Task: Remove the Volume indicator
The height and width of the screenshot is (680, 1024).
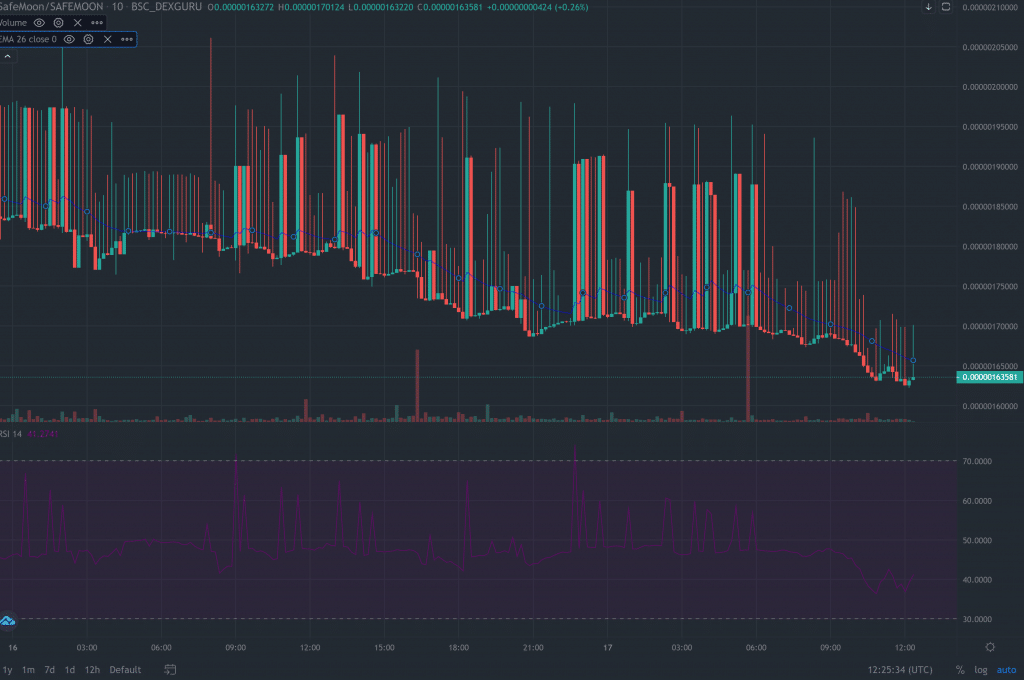Action: [78, 23]
